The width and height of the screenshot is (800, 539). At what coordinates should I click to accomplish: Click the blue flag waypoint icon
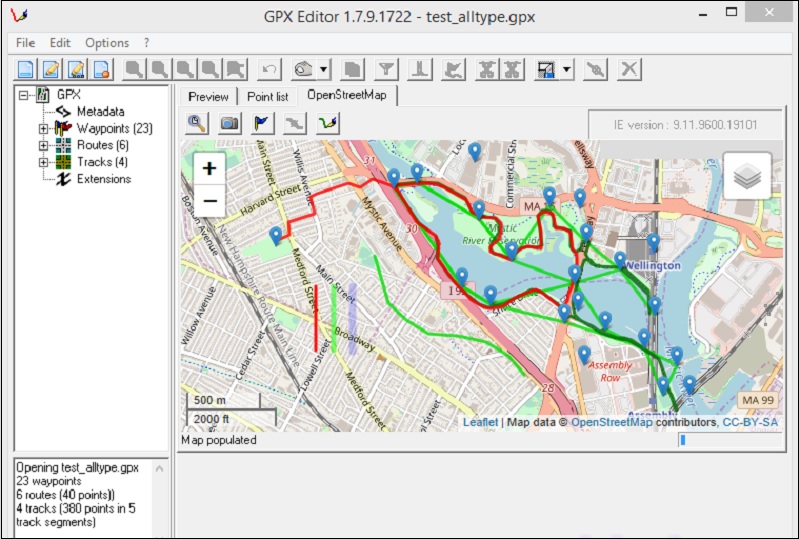[x=262, y=123]
